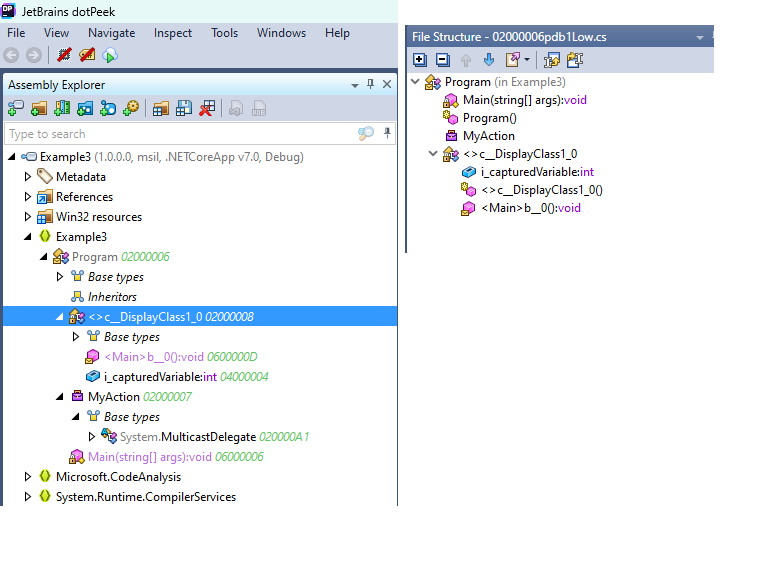Viewport: 784px width, 574px height.
Task: Open File Structure window options dropdown
Action: click(x=700, y=38)
